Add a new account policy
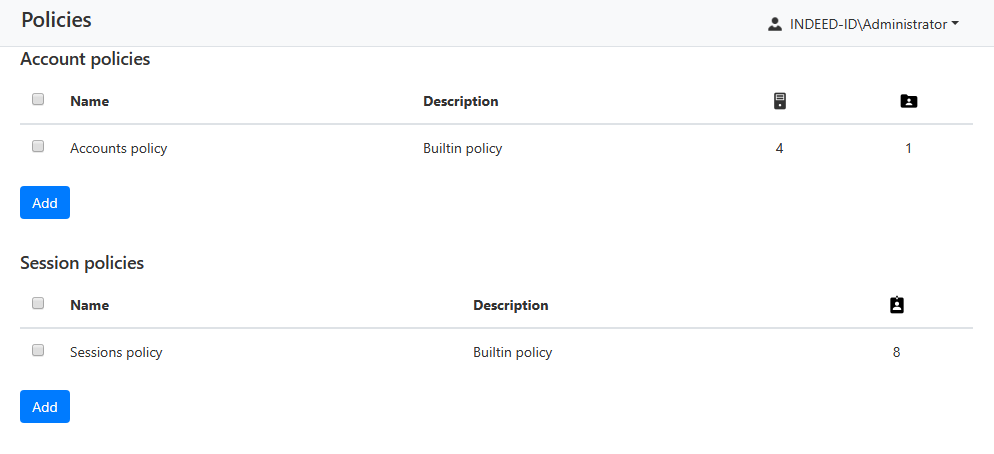The image size is (994, 454). pos(45,203)
